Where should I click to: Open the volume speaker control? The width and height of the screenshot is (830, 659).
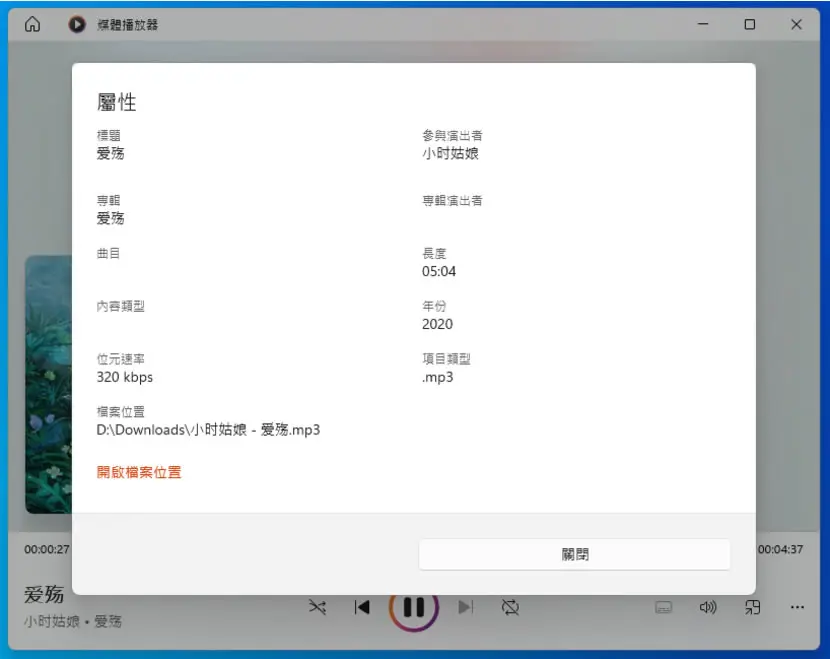click(708, 607)
